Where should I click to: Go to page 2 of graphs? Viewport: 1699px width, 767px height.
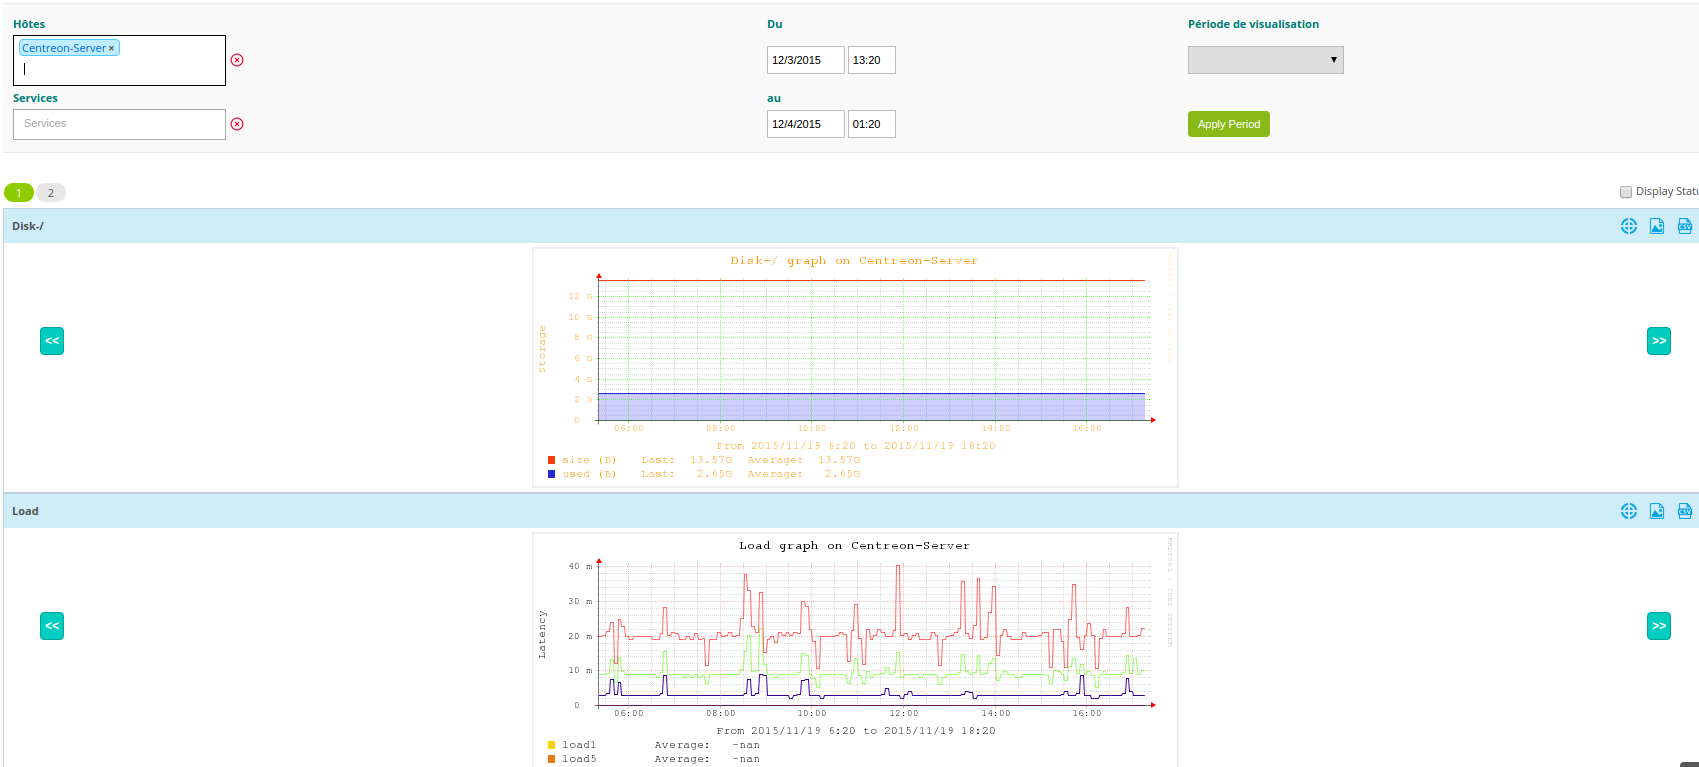(51, 193)
